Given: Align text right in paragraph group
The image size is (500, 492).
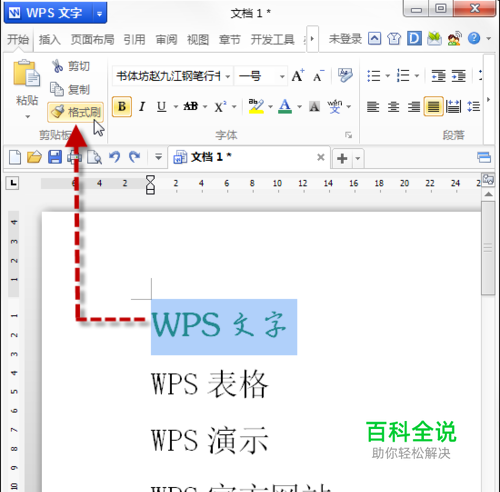Looking at the screenshot, I should click(x=414, y=107).
